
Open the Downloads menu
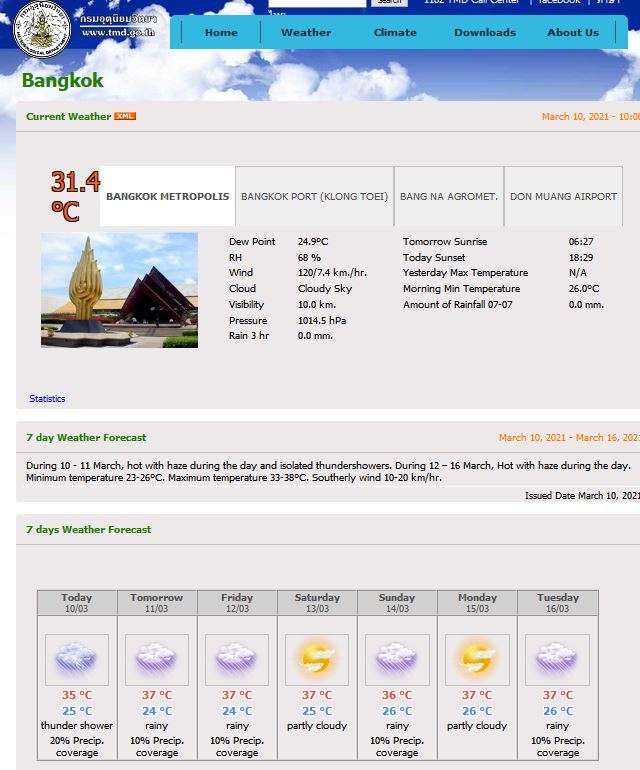pyautogui.click(x=485, y=32)
